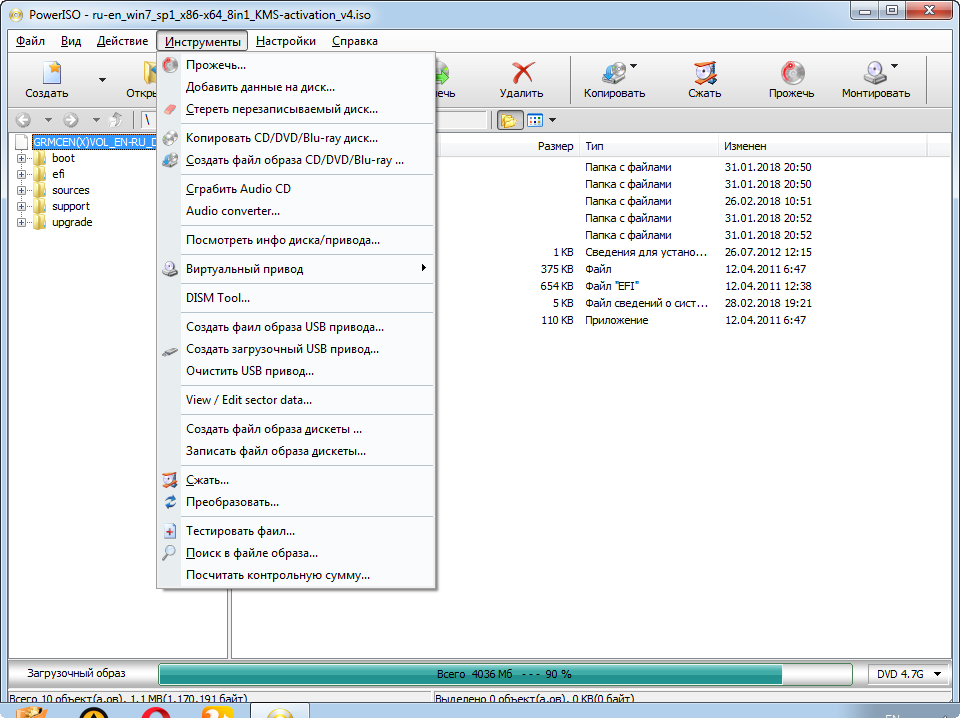Choose Создать файл образа USB привода...

coord(296,327)
